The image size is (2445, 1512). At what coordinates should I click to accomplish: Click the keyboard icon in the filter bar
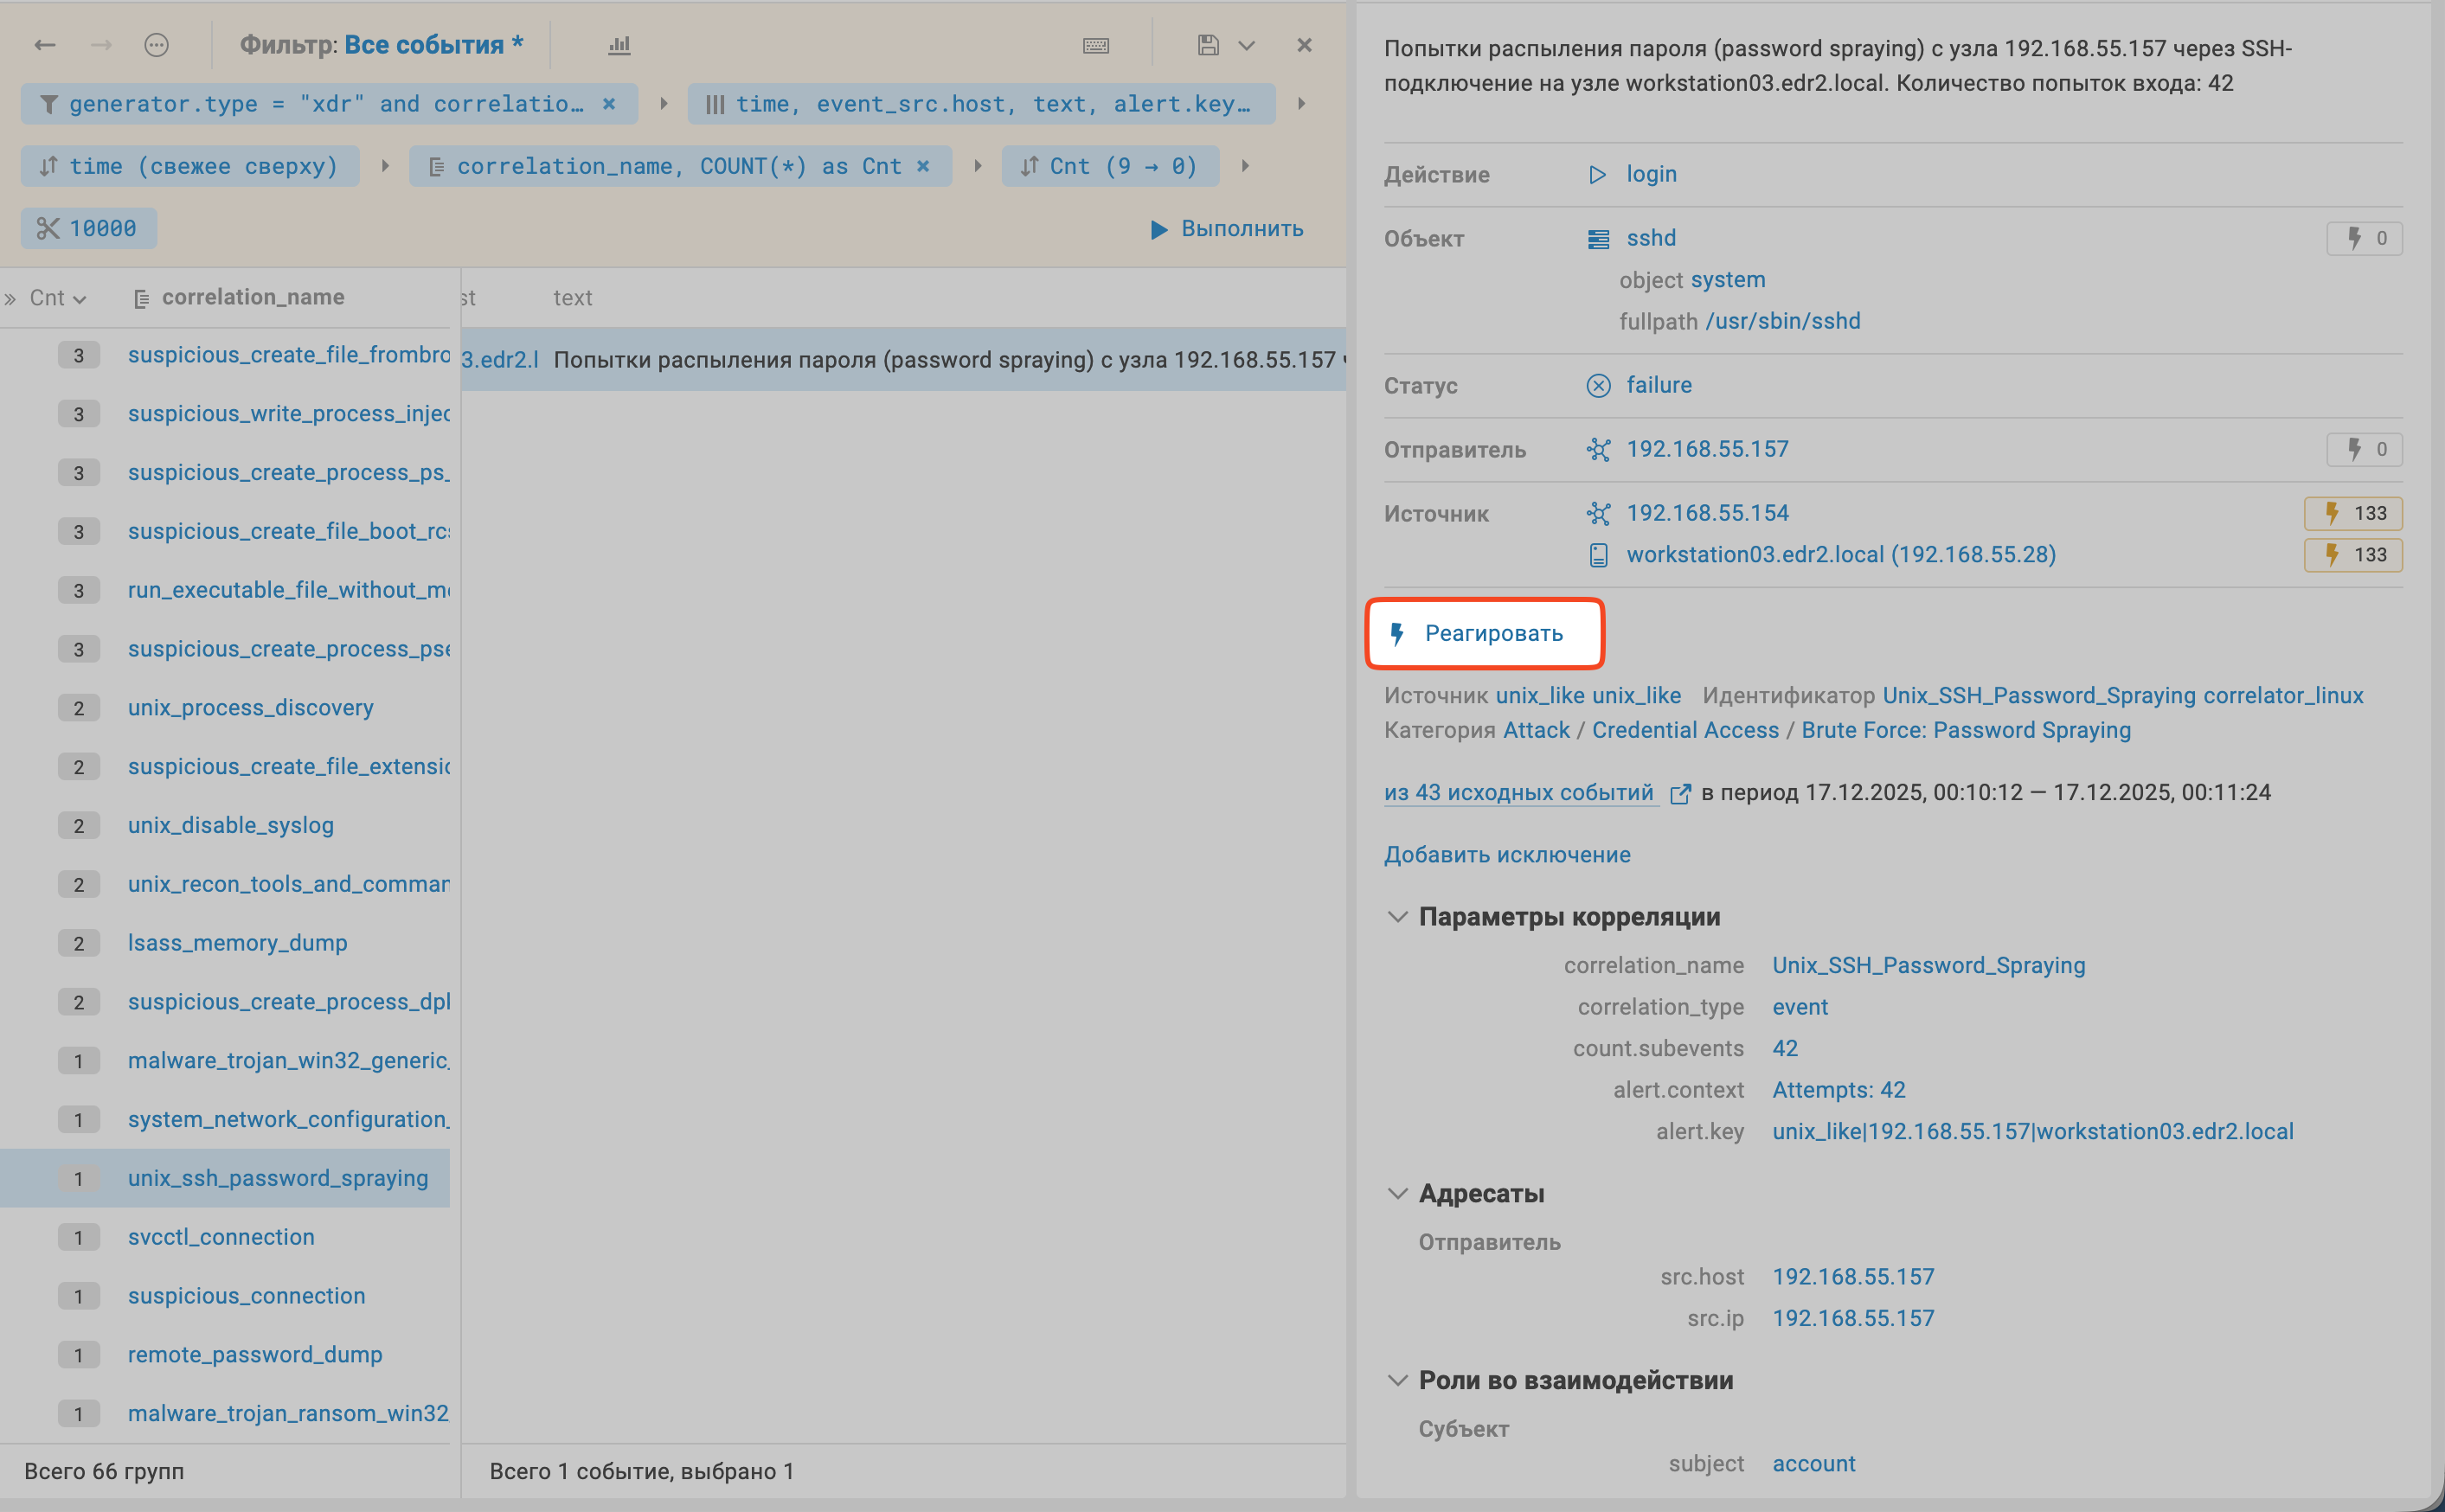click(x=1095, y=45)
